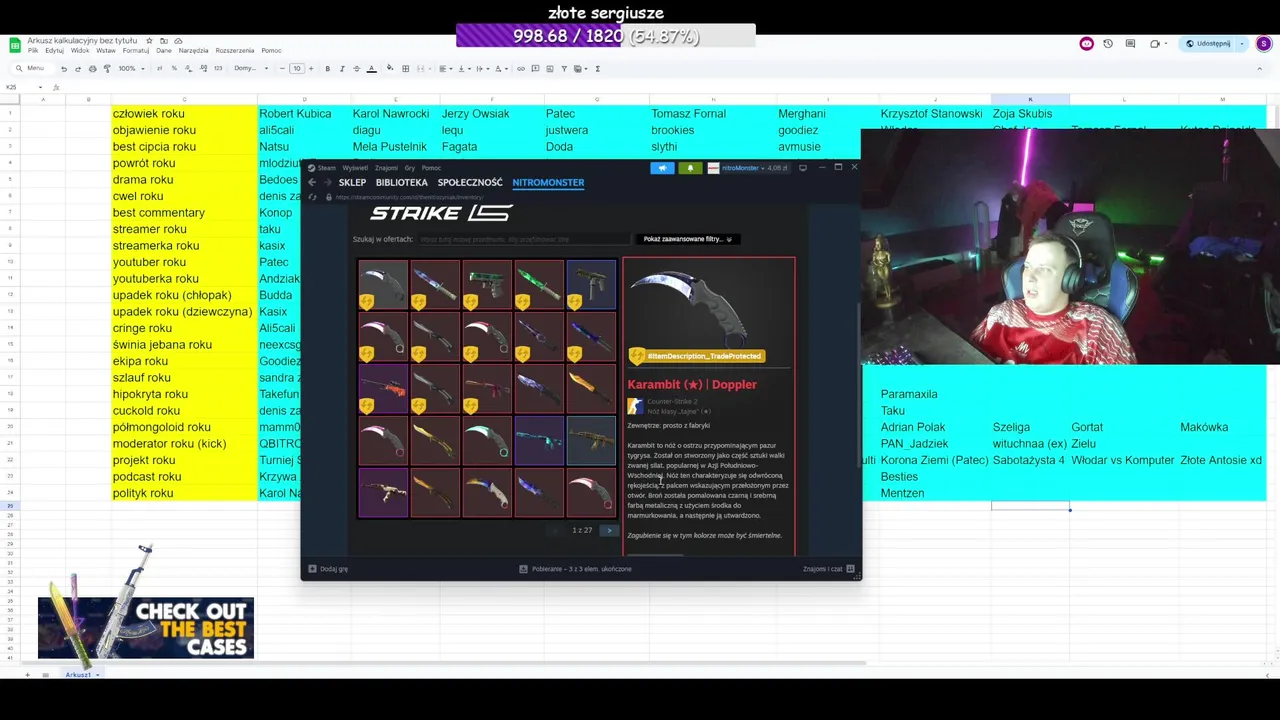
Task: Open the Wstaw menu
Action: pos(106,50)
